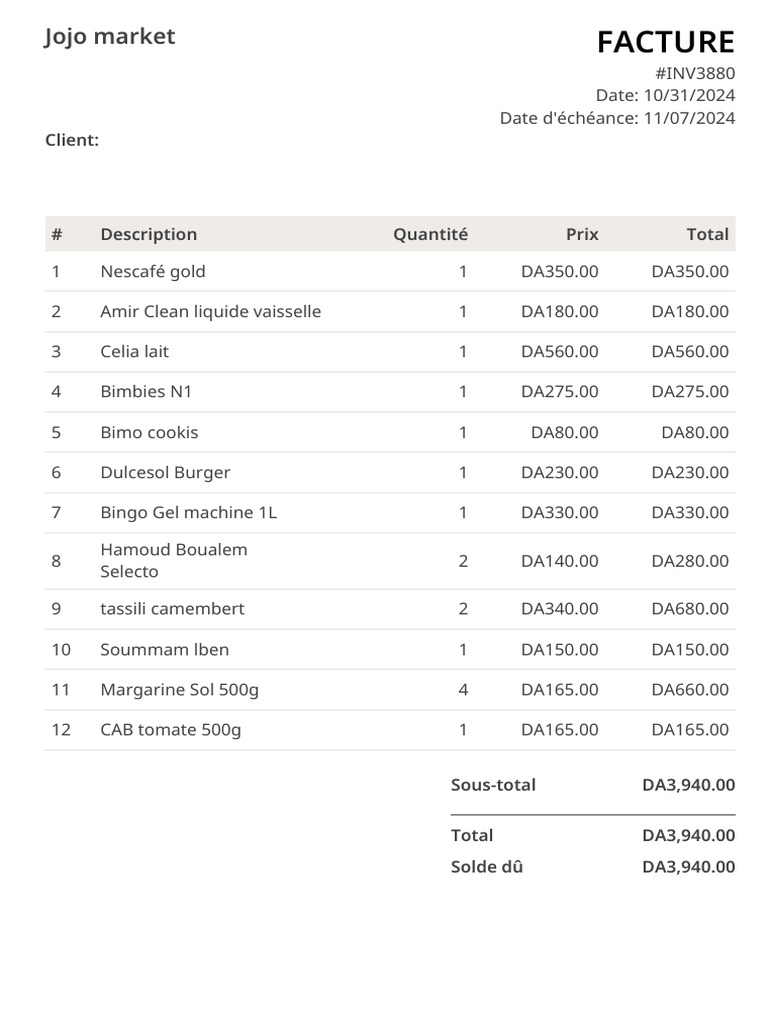Click the Margarine Sol 500g quantity

[x=463, y=689]
